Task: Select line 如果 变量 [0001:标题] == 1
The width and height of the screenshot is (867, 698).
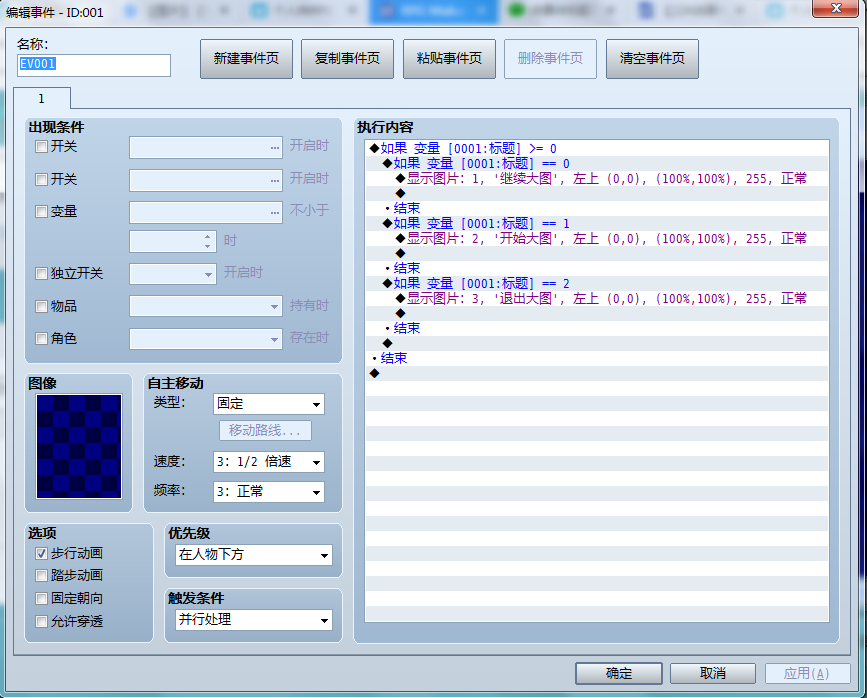Action: (x=597, y=223)
